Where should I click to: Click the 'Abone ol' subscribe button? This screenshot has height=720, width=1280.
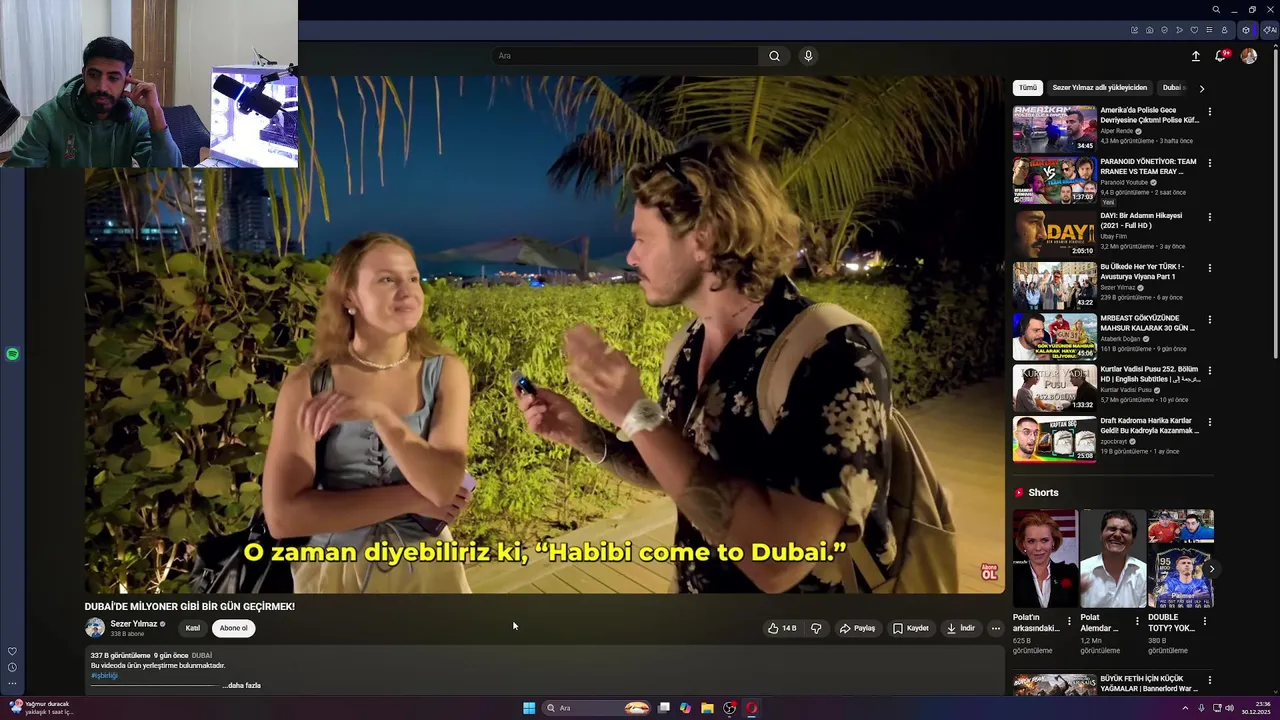[233, 628]
